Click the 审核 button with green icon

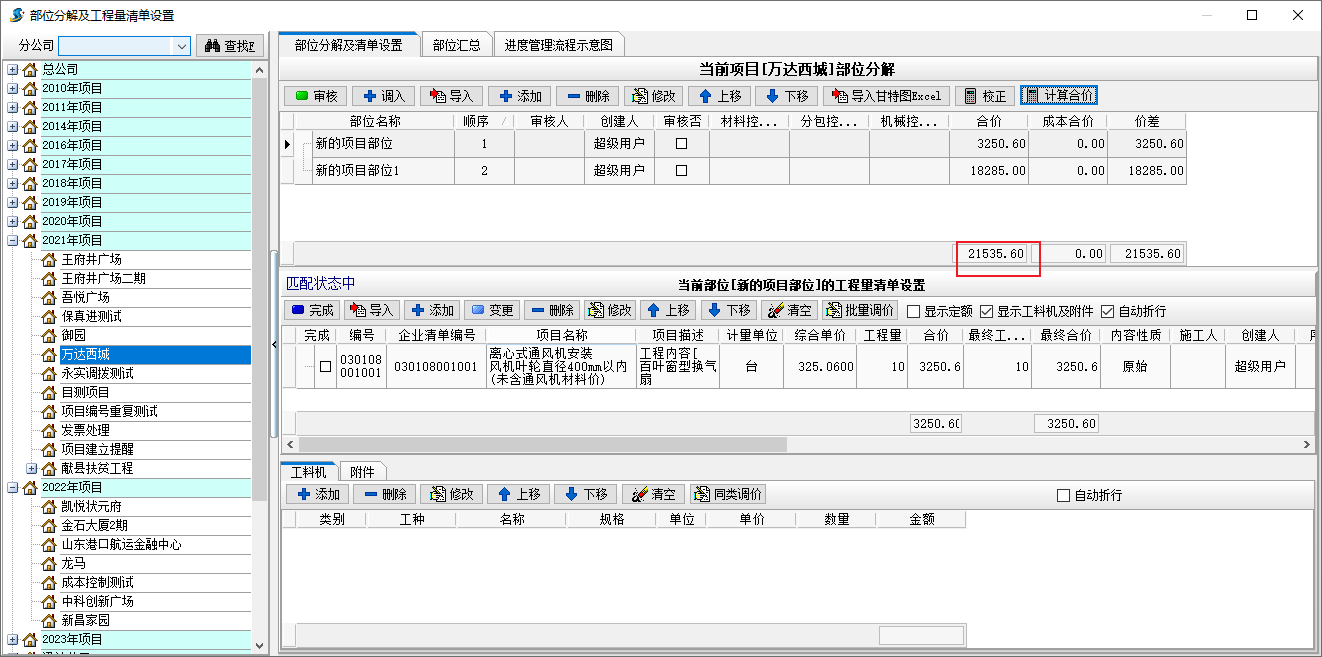pyautogui.click(x=316, y=96)
